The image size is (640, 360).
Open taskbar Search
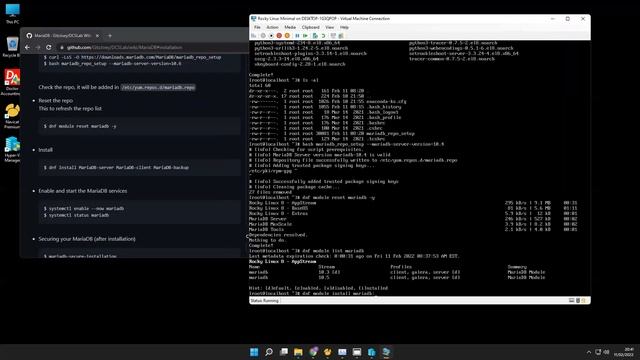point(269,352)
